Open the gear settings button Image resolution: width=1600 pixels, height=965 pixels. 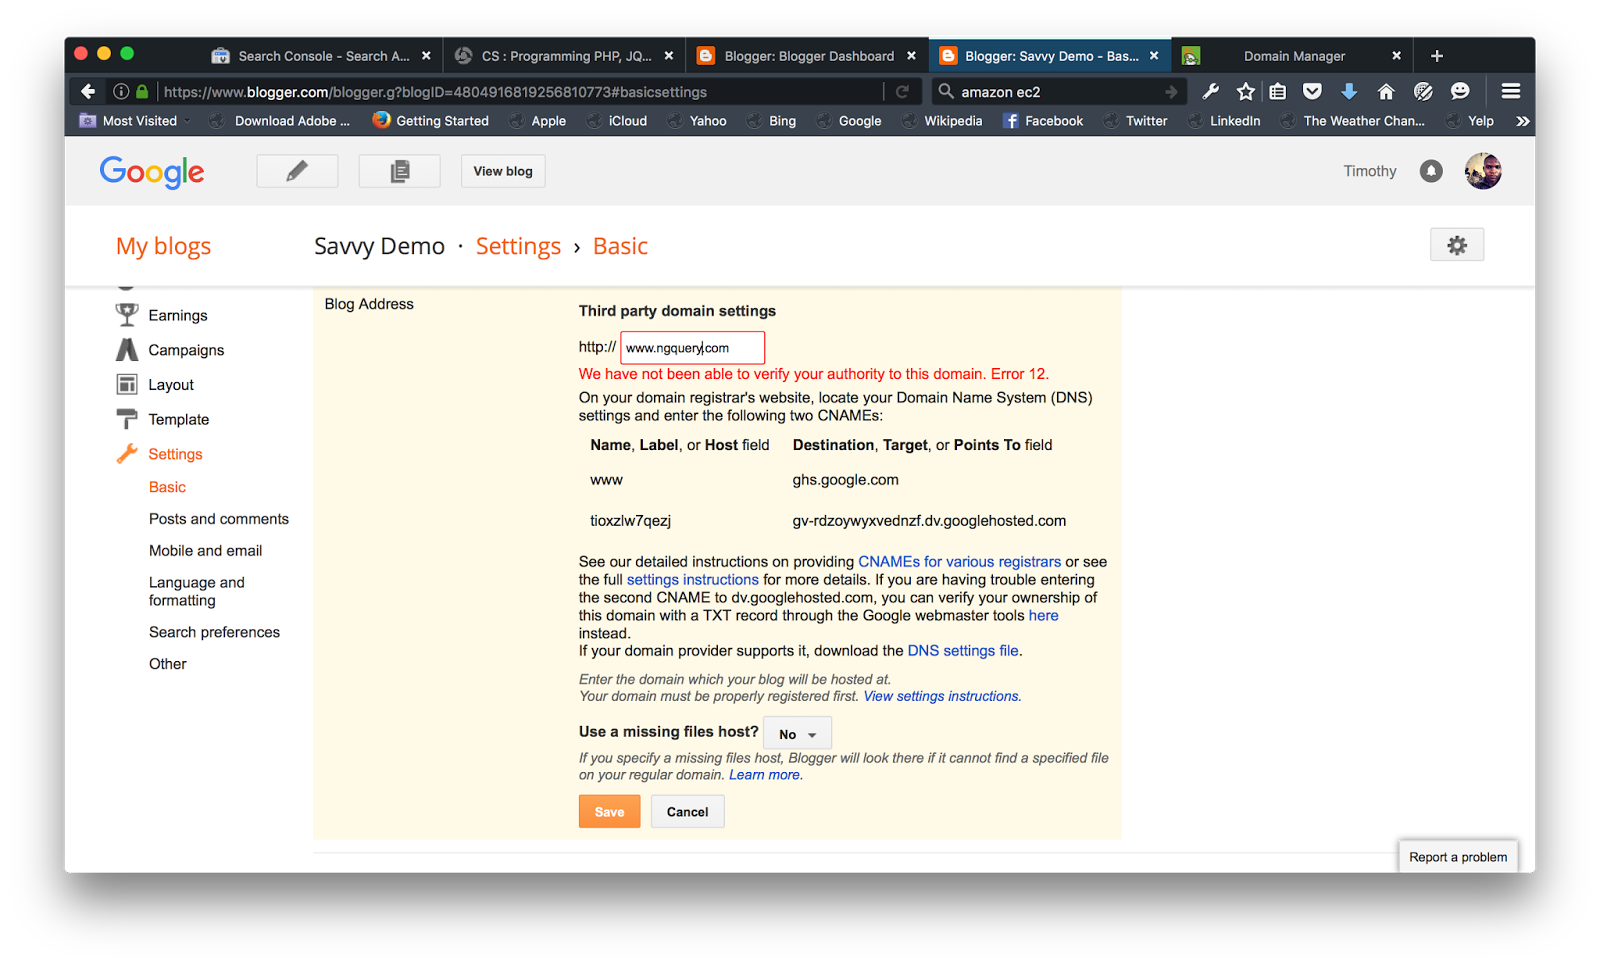coord(1457,245)
